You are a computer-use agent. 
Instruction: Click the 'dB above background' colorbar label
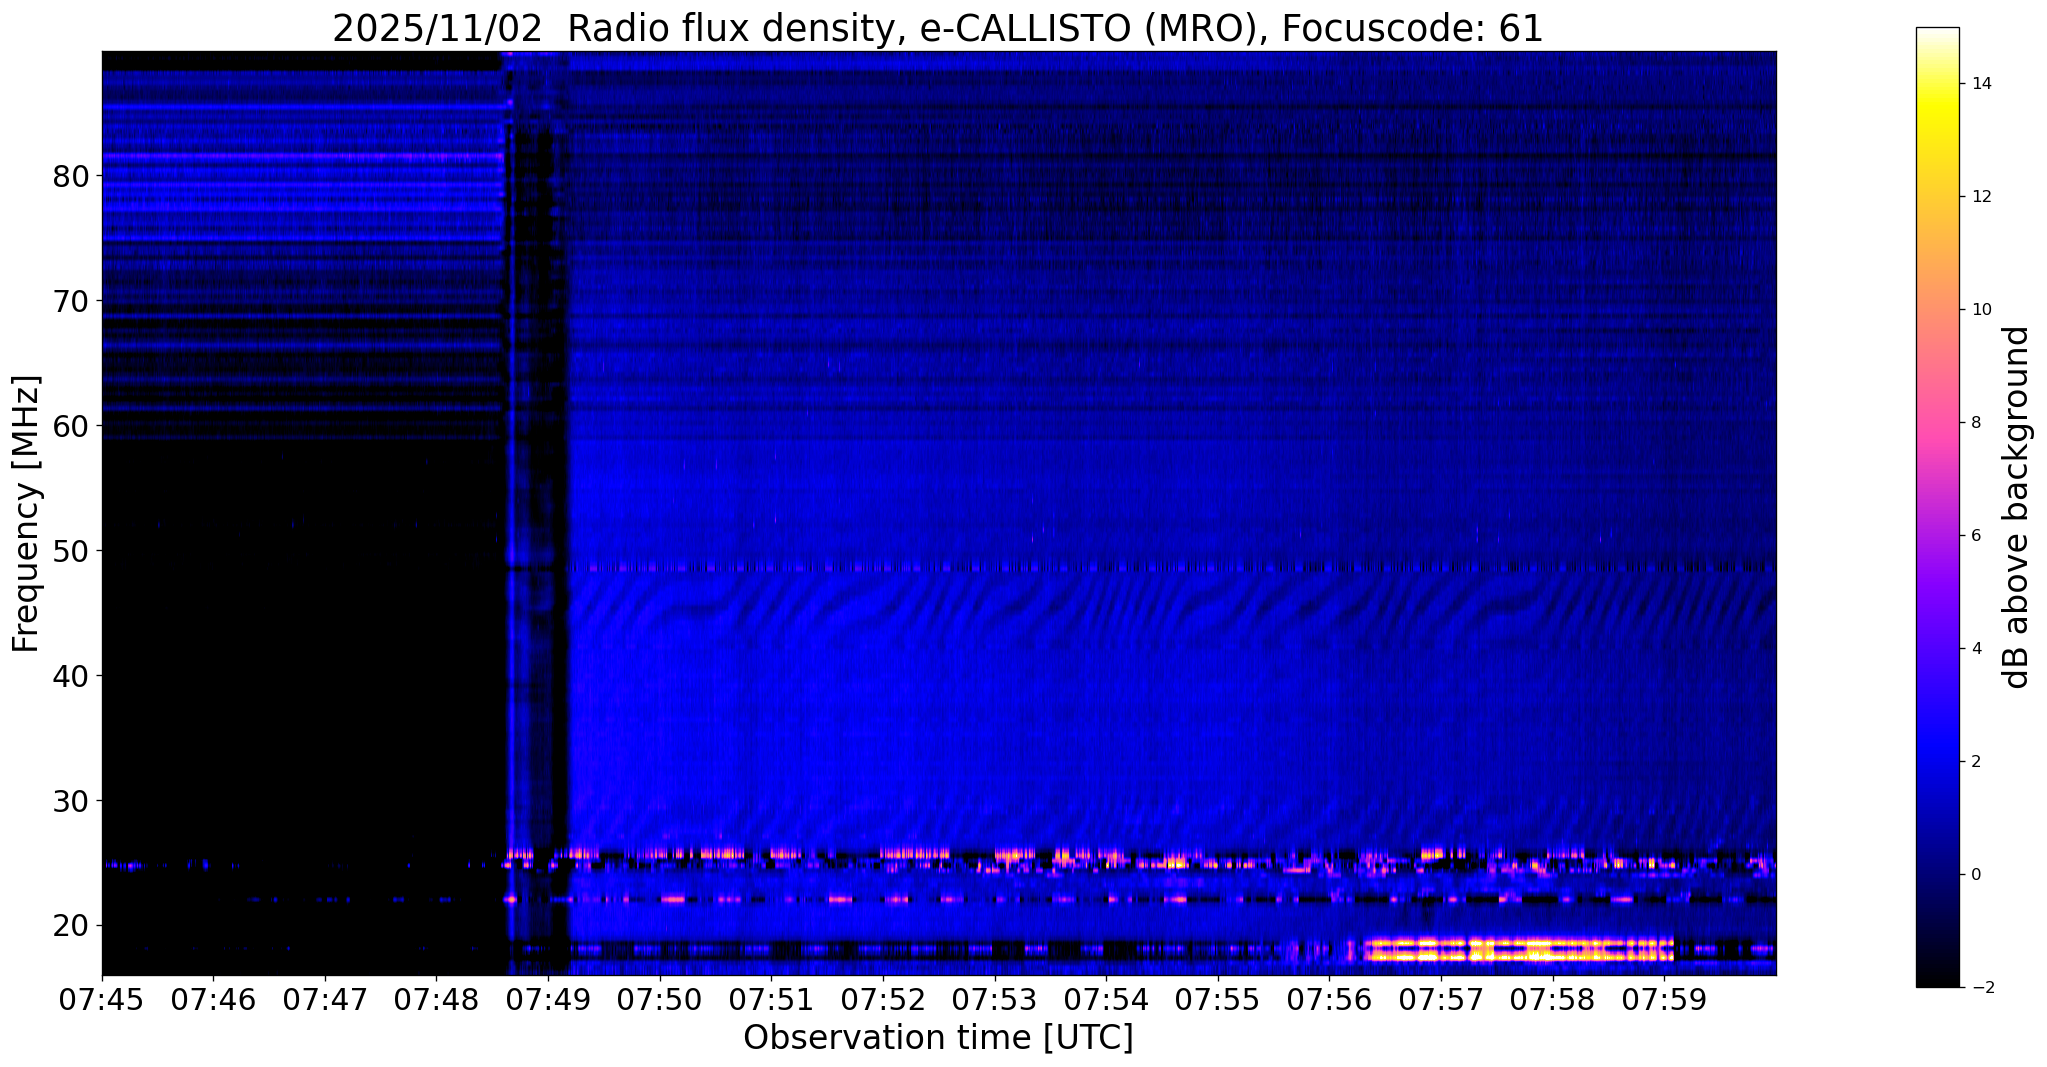[2016, 507]
